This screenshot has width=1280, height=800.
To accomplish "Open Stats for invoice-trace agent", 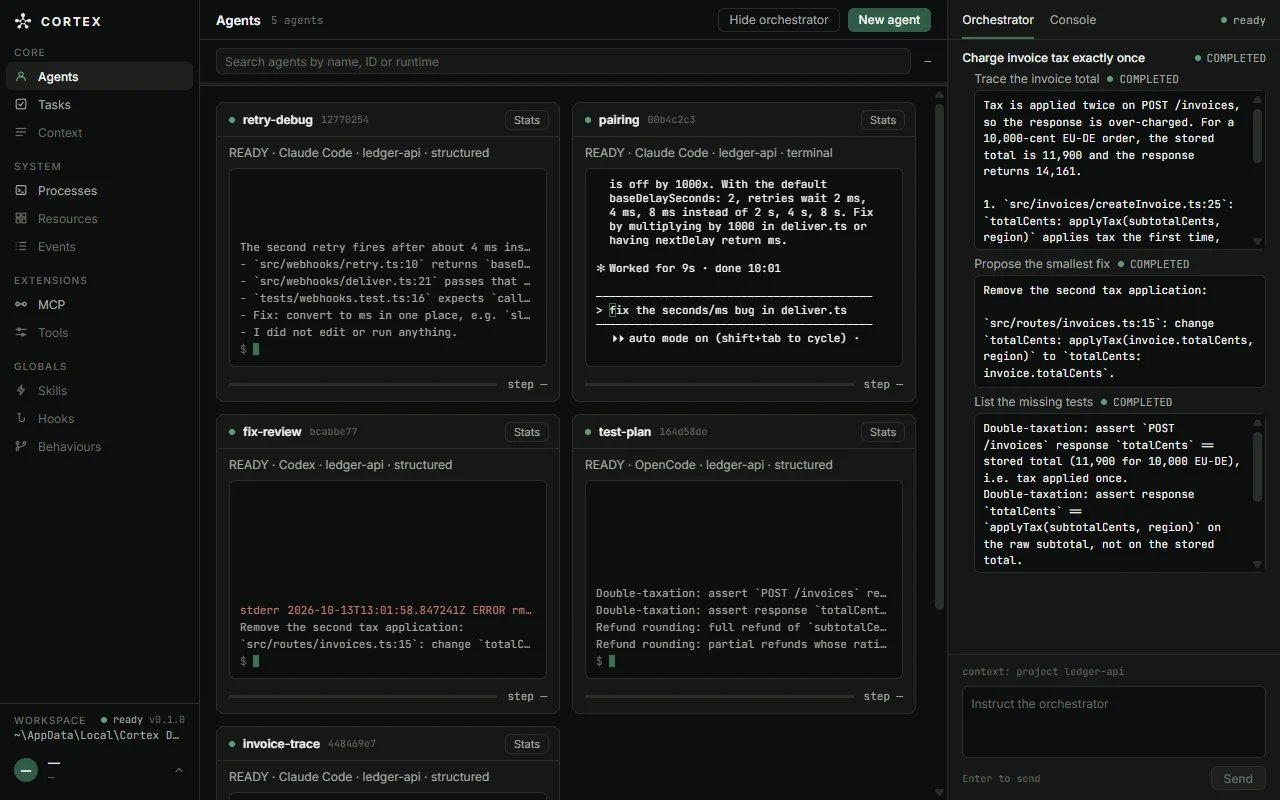I will (527, 744).
